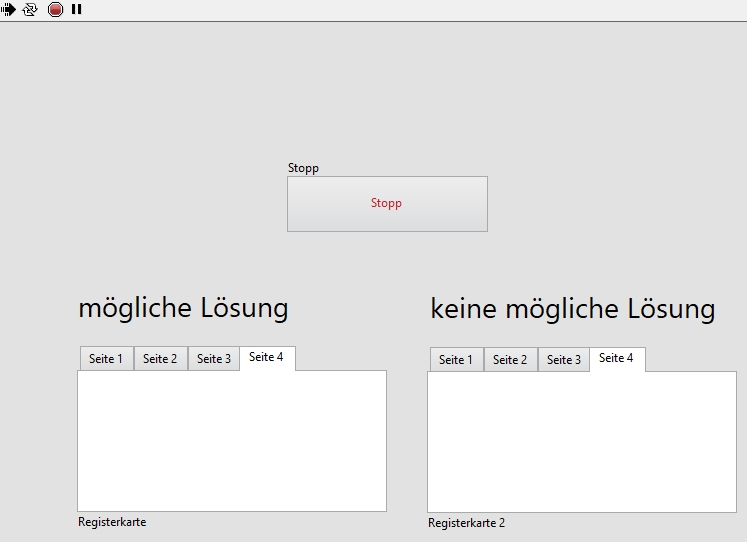This screenshot has height=542, width=747.
Task: Click the 'Registerkarte' label below left tabs
Action: [112, 522]
